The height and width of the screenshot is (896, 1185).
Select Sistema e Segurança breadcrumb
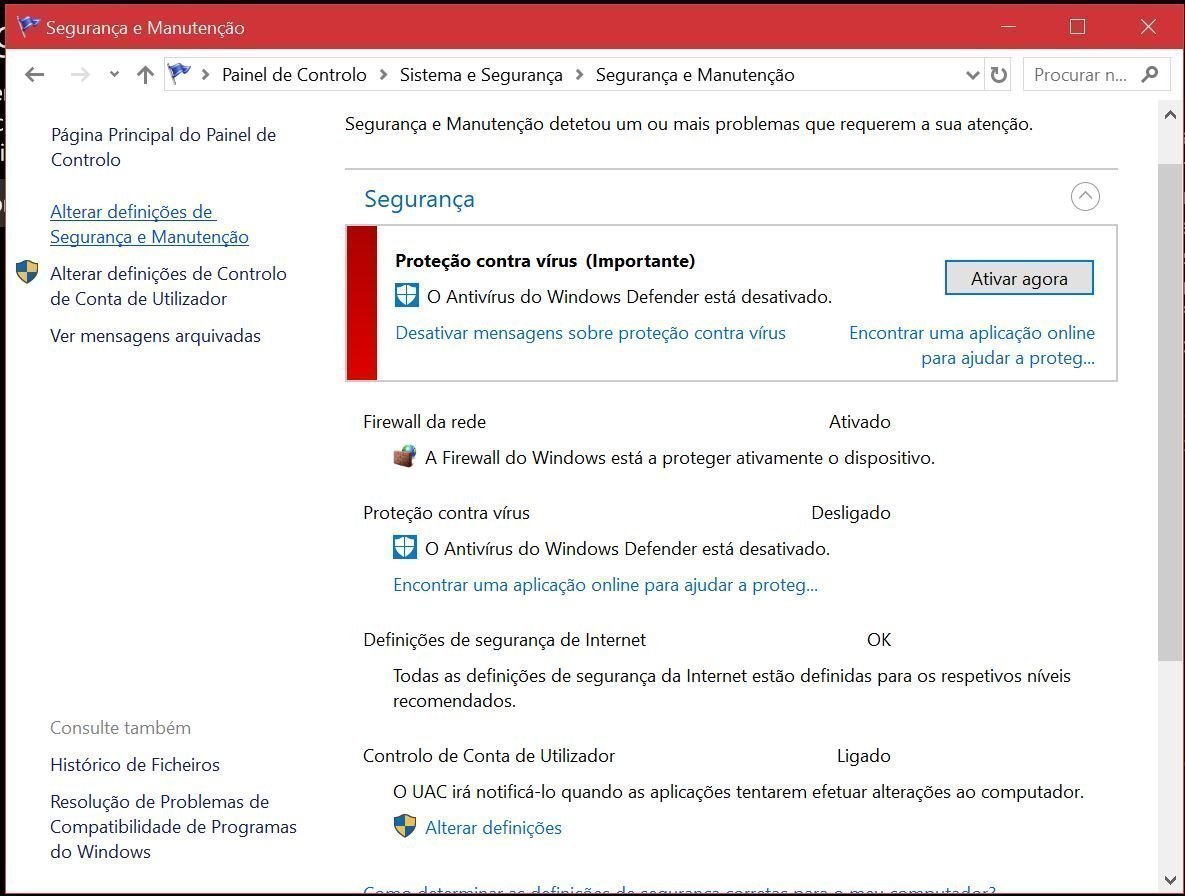pyautogui.click(x=481, y=75)
